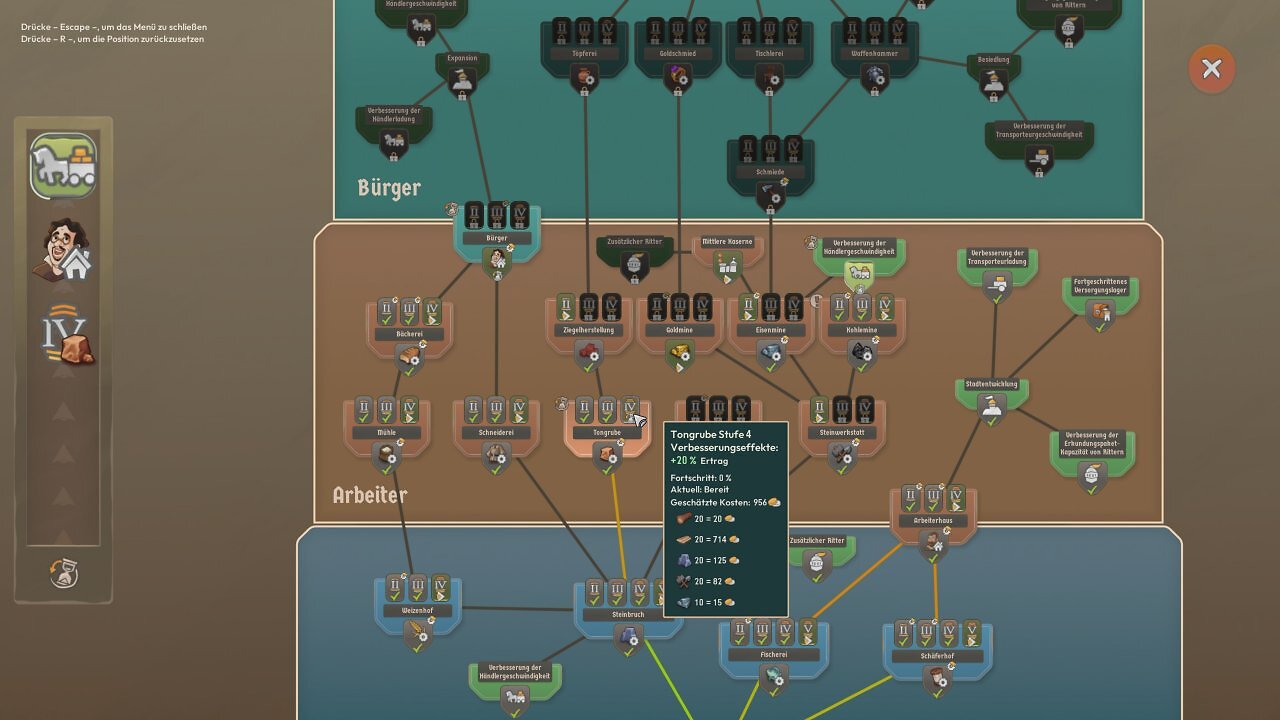The width and height of the screenshot is (1280, 720).
Task: Start Schäferhof level V upgrade
Action: (x=971, y=634)
